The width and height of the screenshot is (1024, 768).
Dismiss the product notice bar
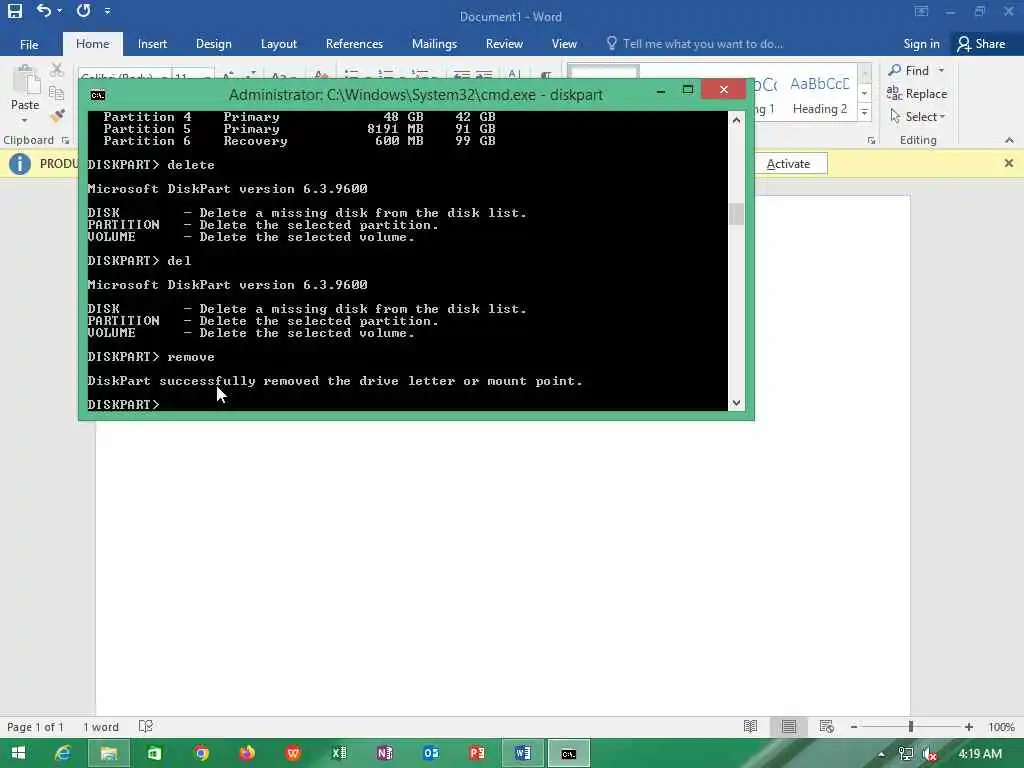(1008, 163)
